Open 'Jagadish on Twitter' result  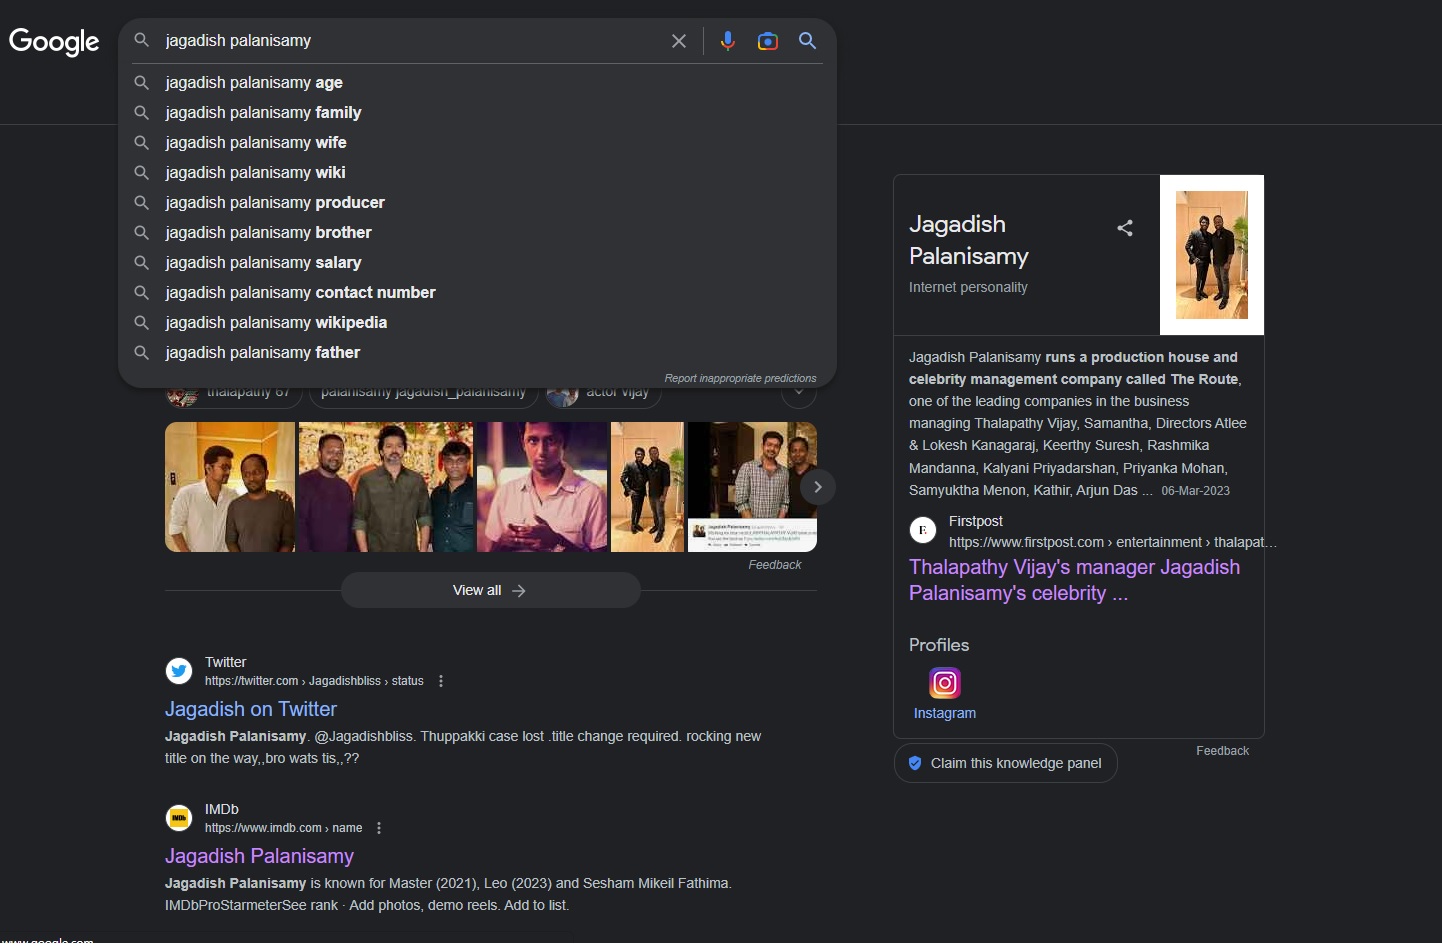point(251,709)
